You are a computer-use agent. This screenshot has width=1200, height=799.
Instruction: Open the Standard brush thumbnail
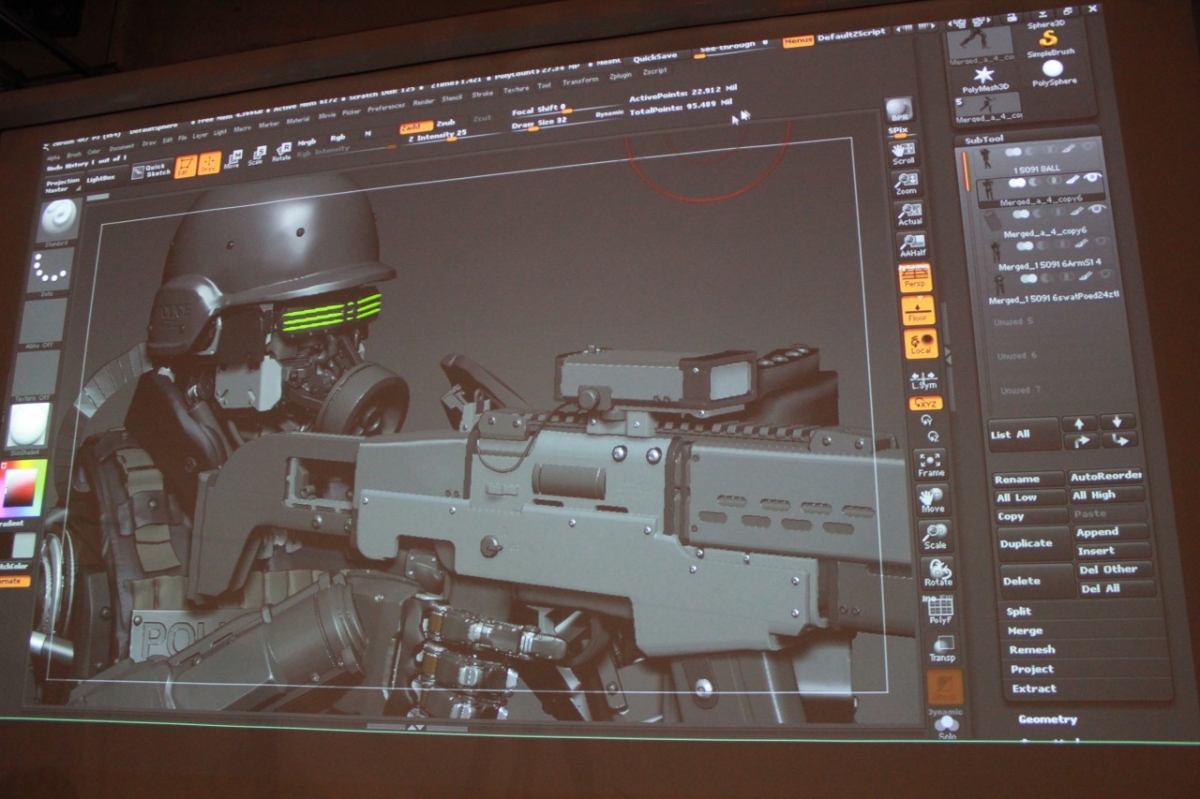click(59, 221)
